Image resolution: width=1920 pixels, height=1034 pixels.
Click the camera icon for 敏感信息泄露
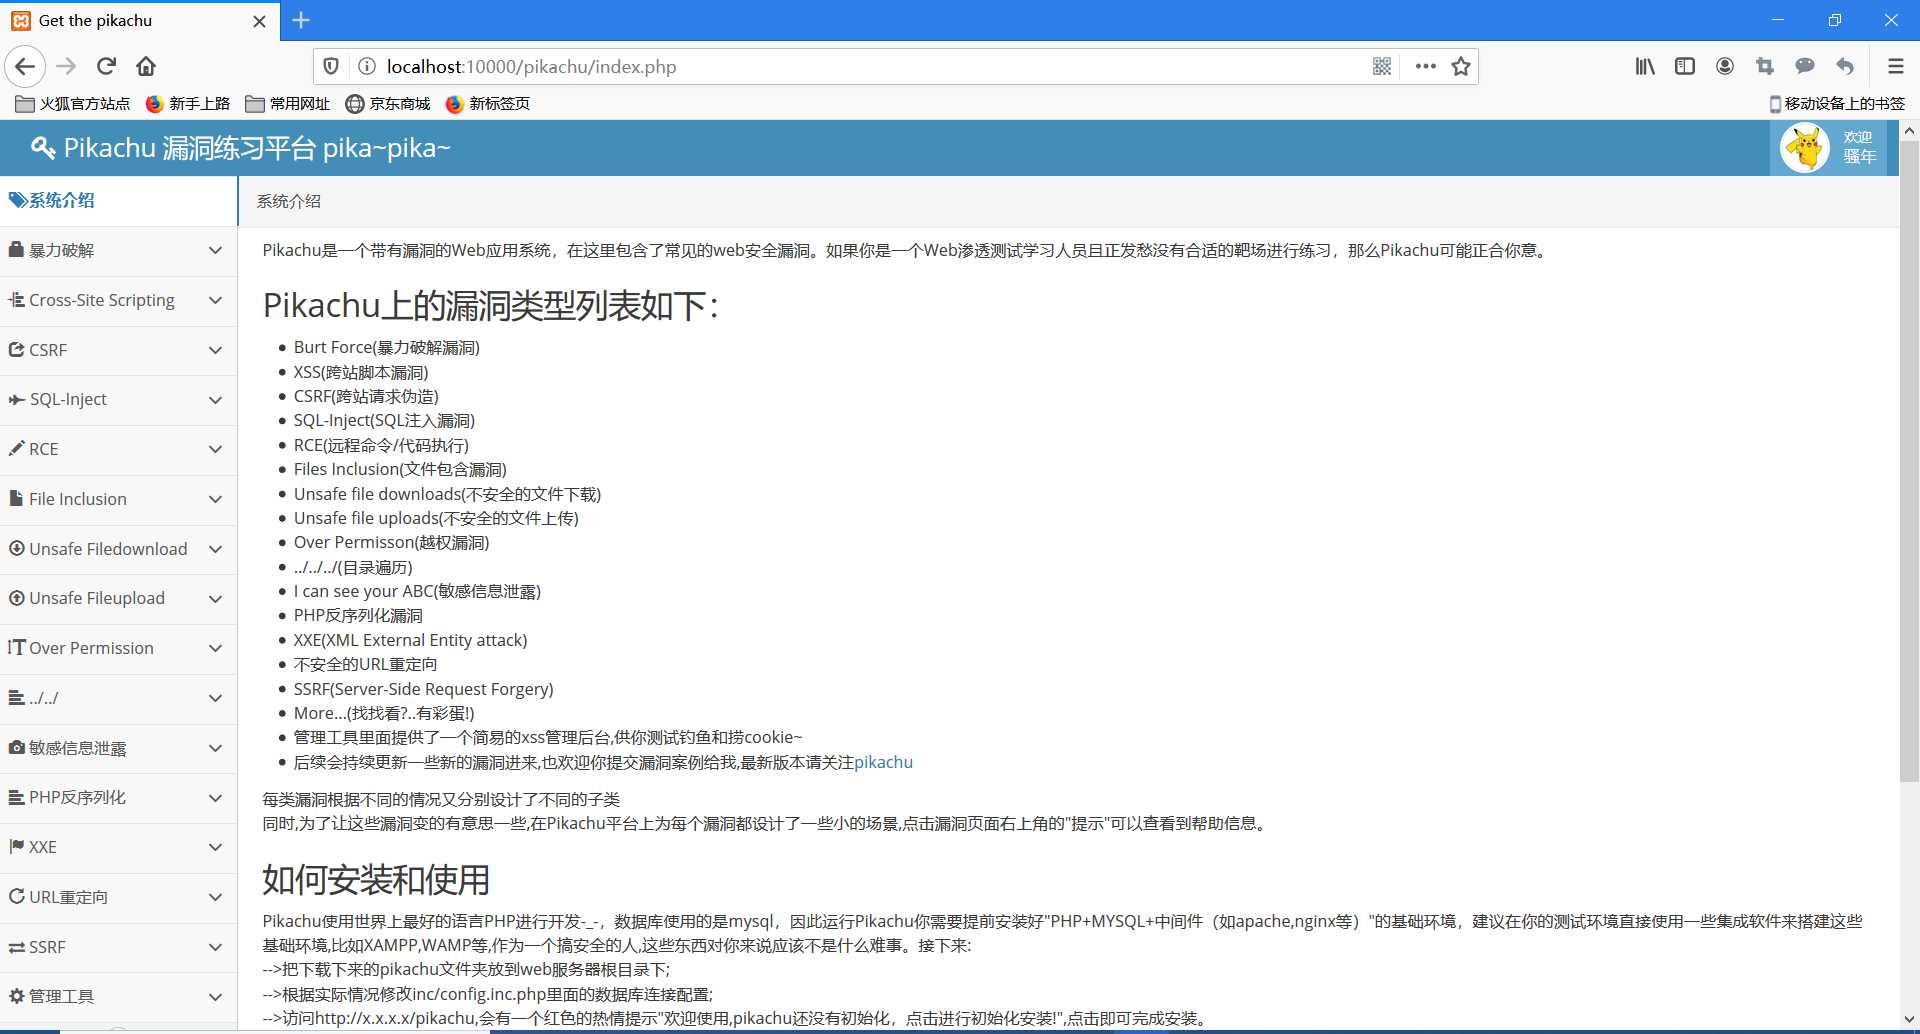pyautogui.click(x=16, y=747)
